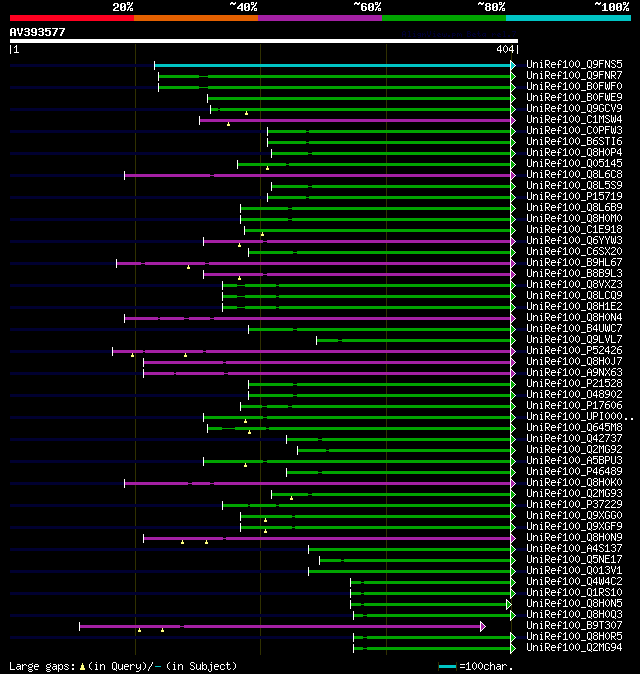Screen dimensions: 640x674
Task: Click the UniRef100_Q8L6B9 label
Action: click(x=574, y=208)
